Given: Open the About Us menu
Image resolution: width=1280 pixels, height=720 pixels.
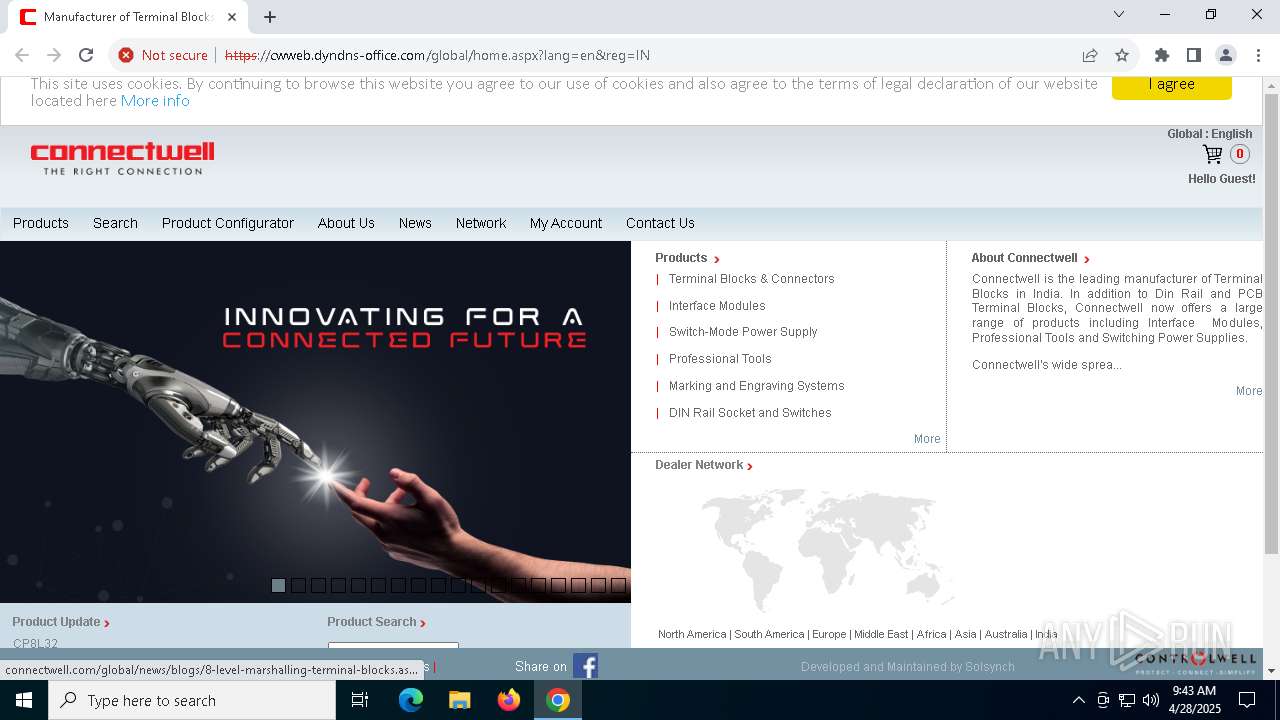Looking at the screenshot, I should [346, 223].
